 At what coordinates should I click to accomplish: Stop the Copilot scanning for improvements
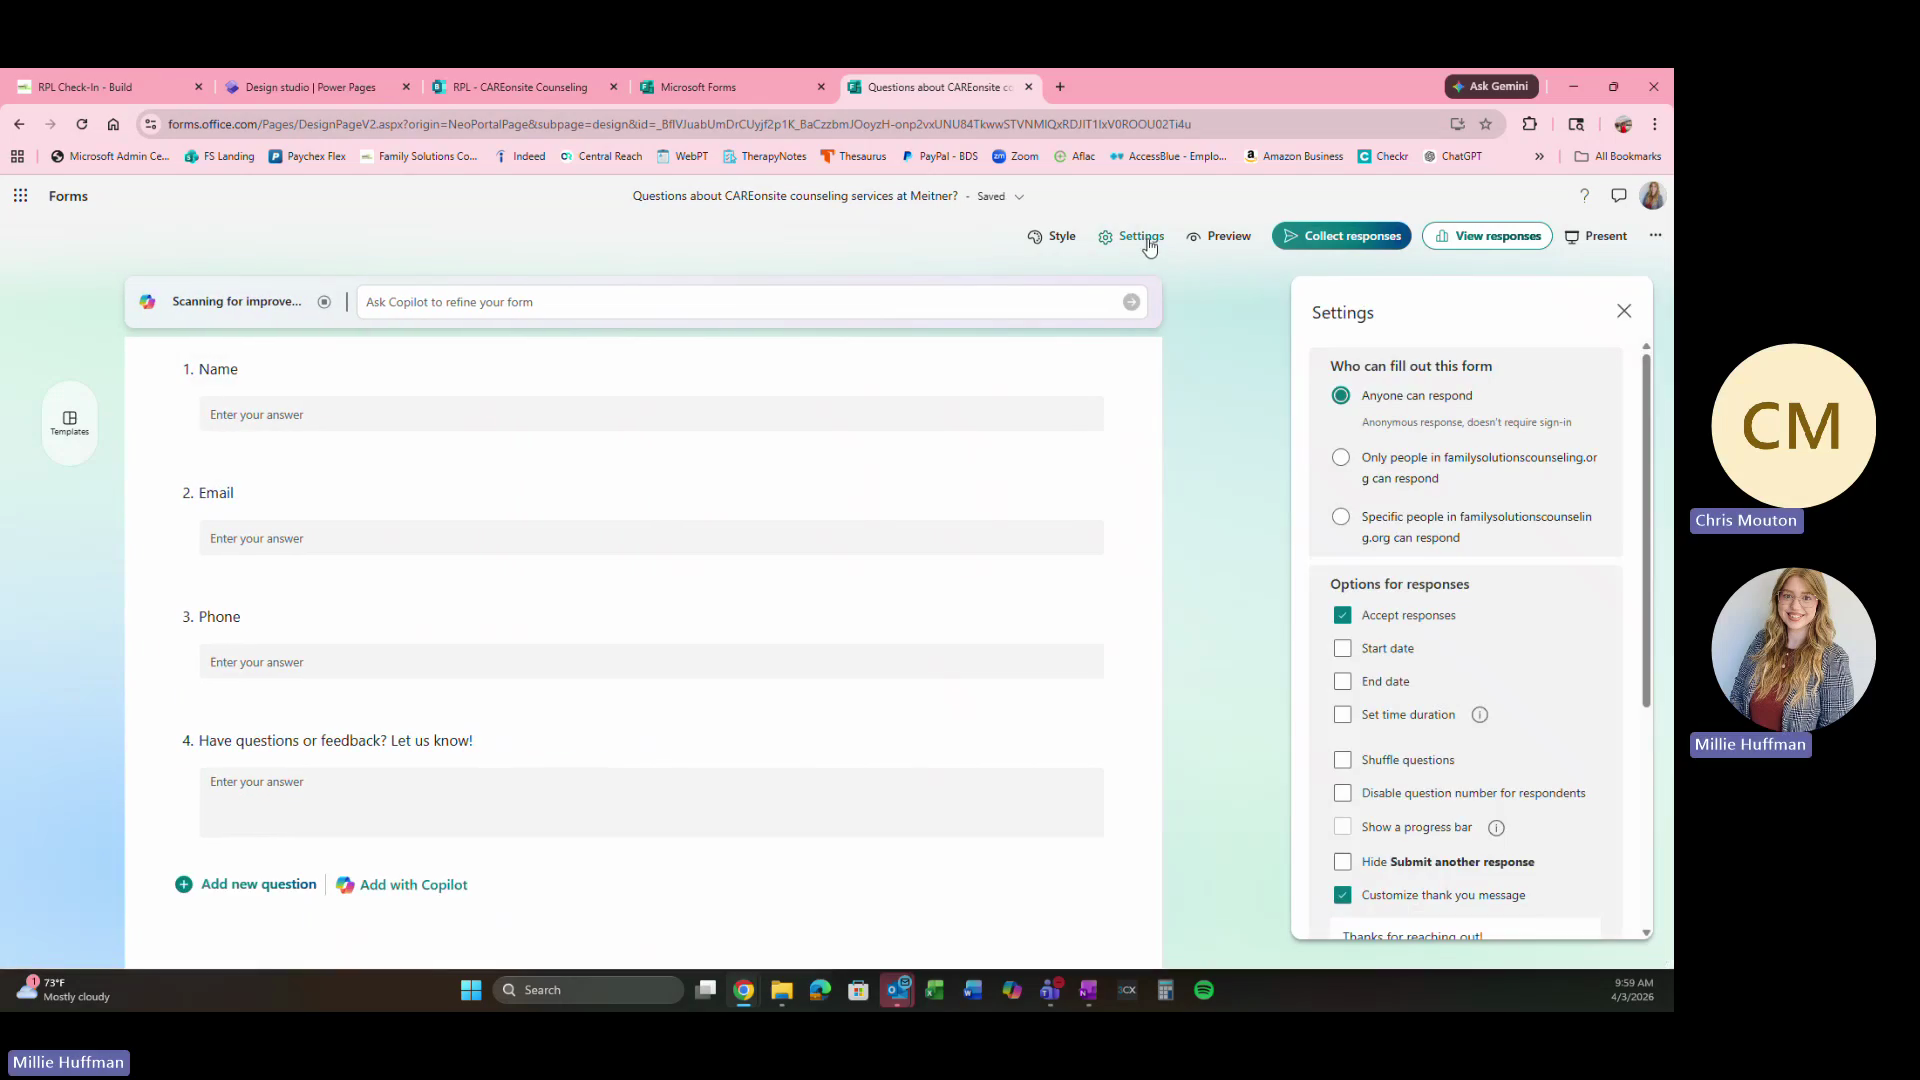[x=324, y=302]
